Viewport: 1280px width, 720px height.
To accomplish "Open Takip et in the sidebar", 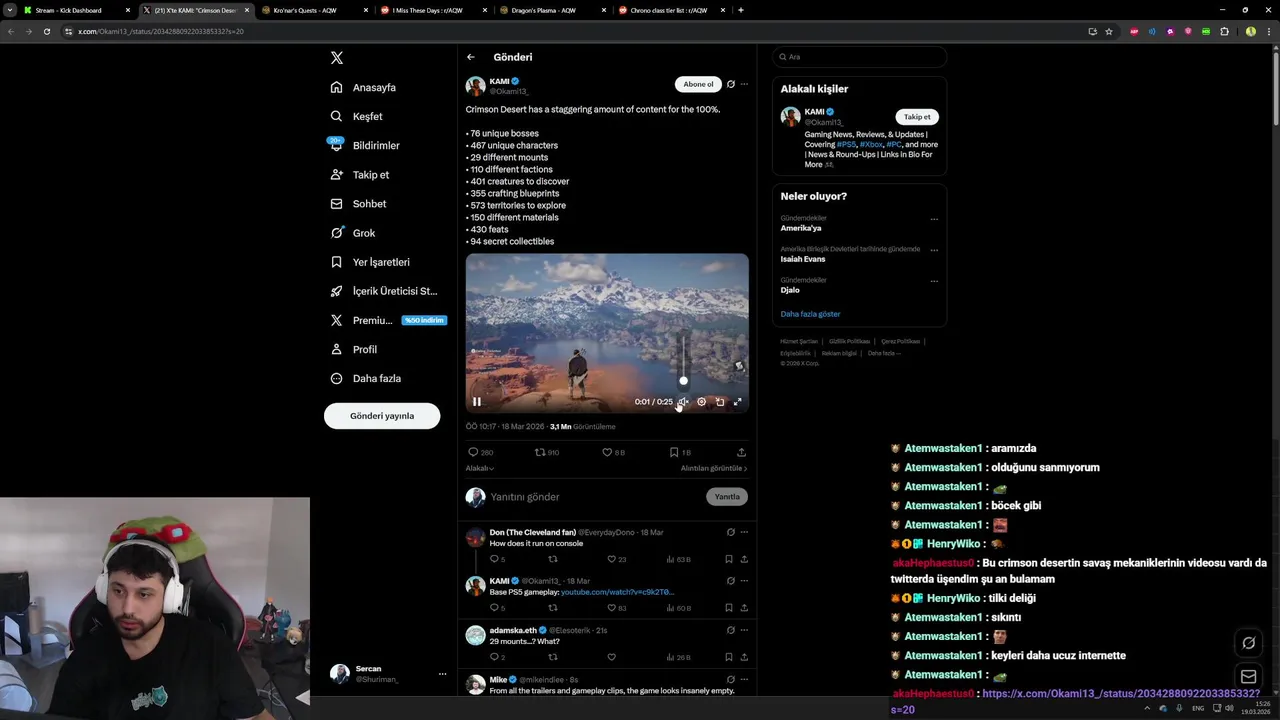I will point(360,174).
